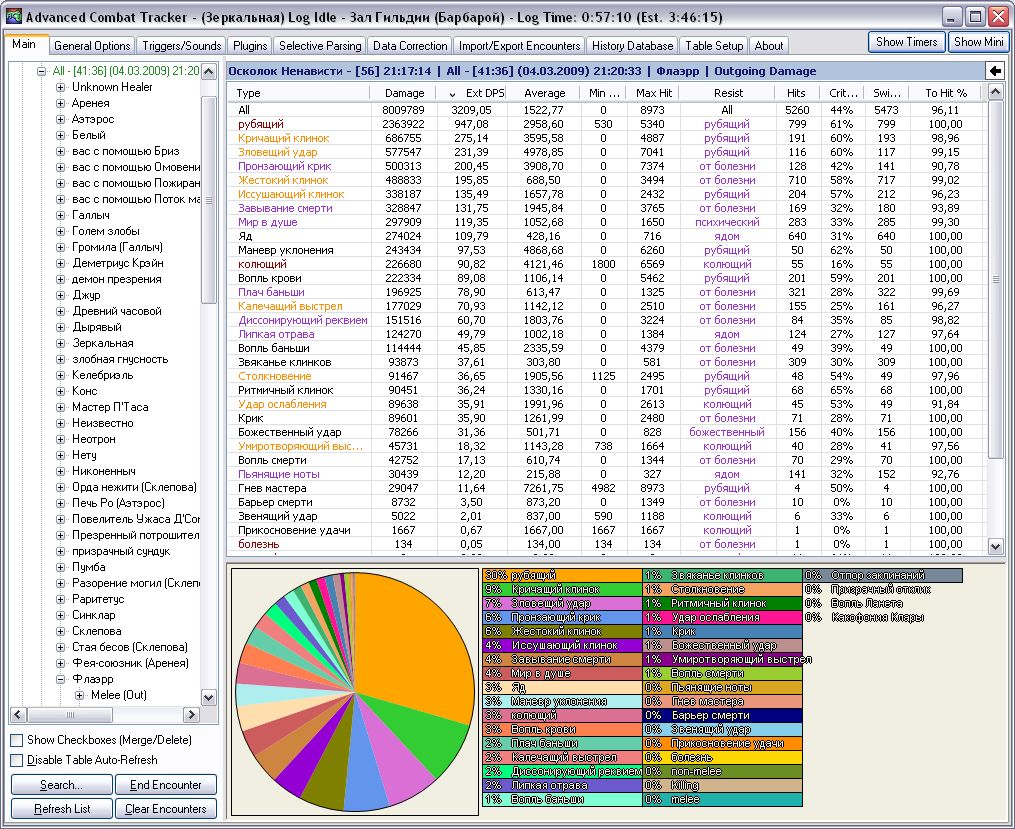This screenshot has height=829, width=1015.
Task: Click the Show Mini button
Action: click(978, 42)
